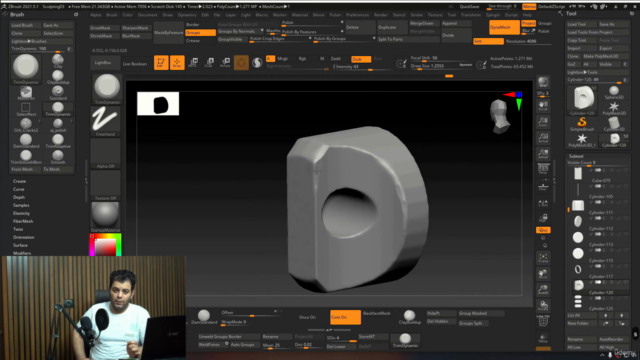Collapse the Subtool section header
The width and height of the screenshot is (640, 360).
tap(576, 156)
